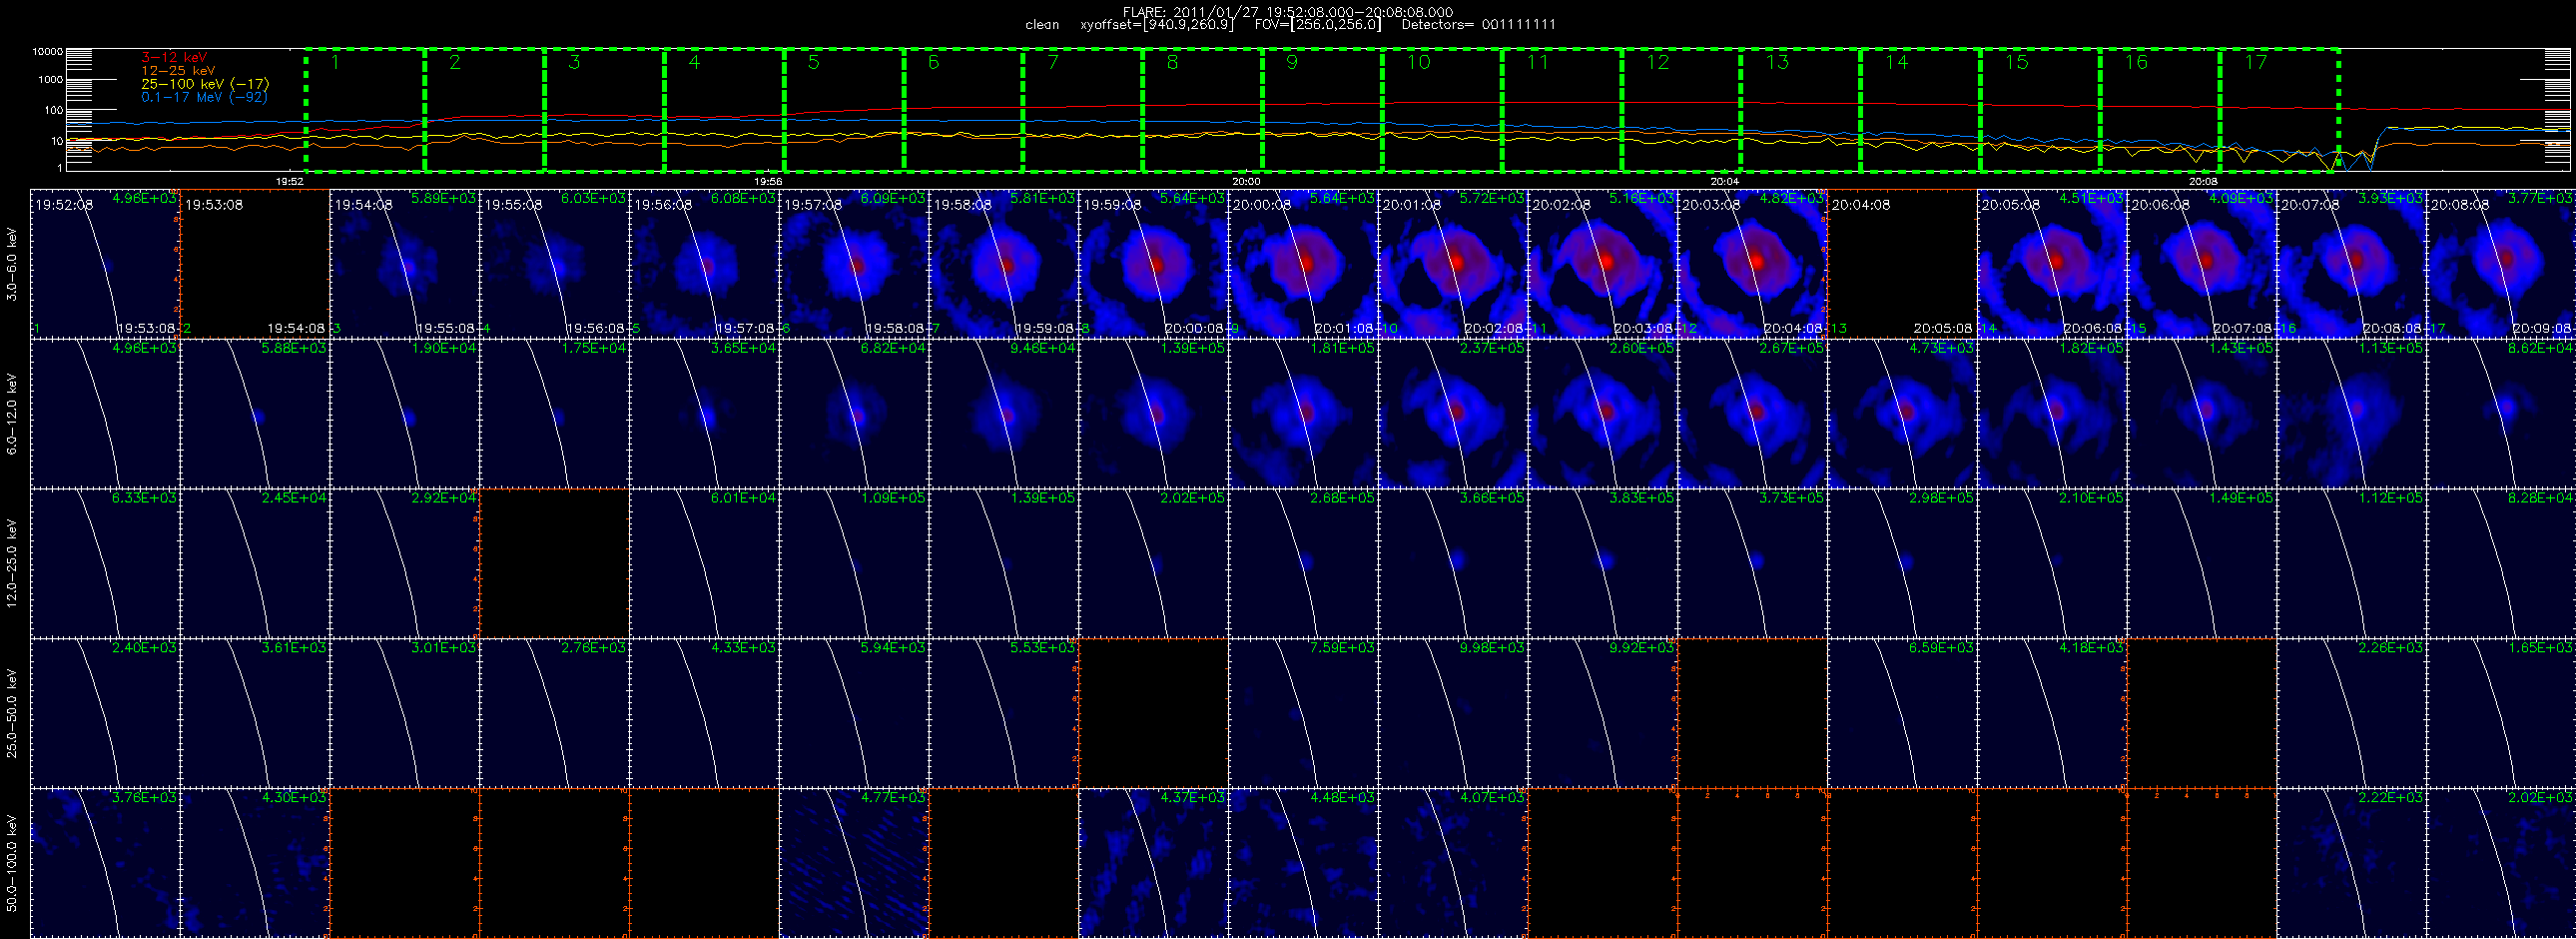Select interval 1 in the light curve
This screenshot has height=939, width=2576.
click(x=365, y=109)
